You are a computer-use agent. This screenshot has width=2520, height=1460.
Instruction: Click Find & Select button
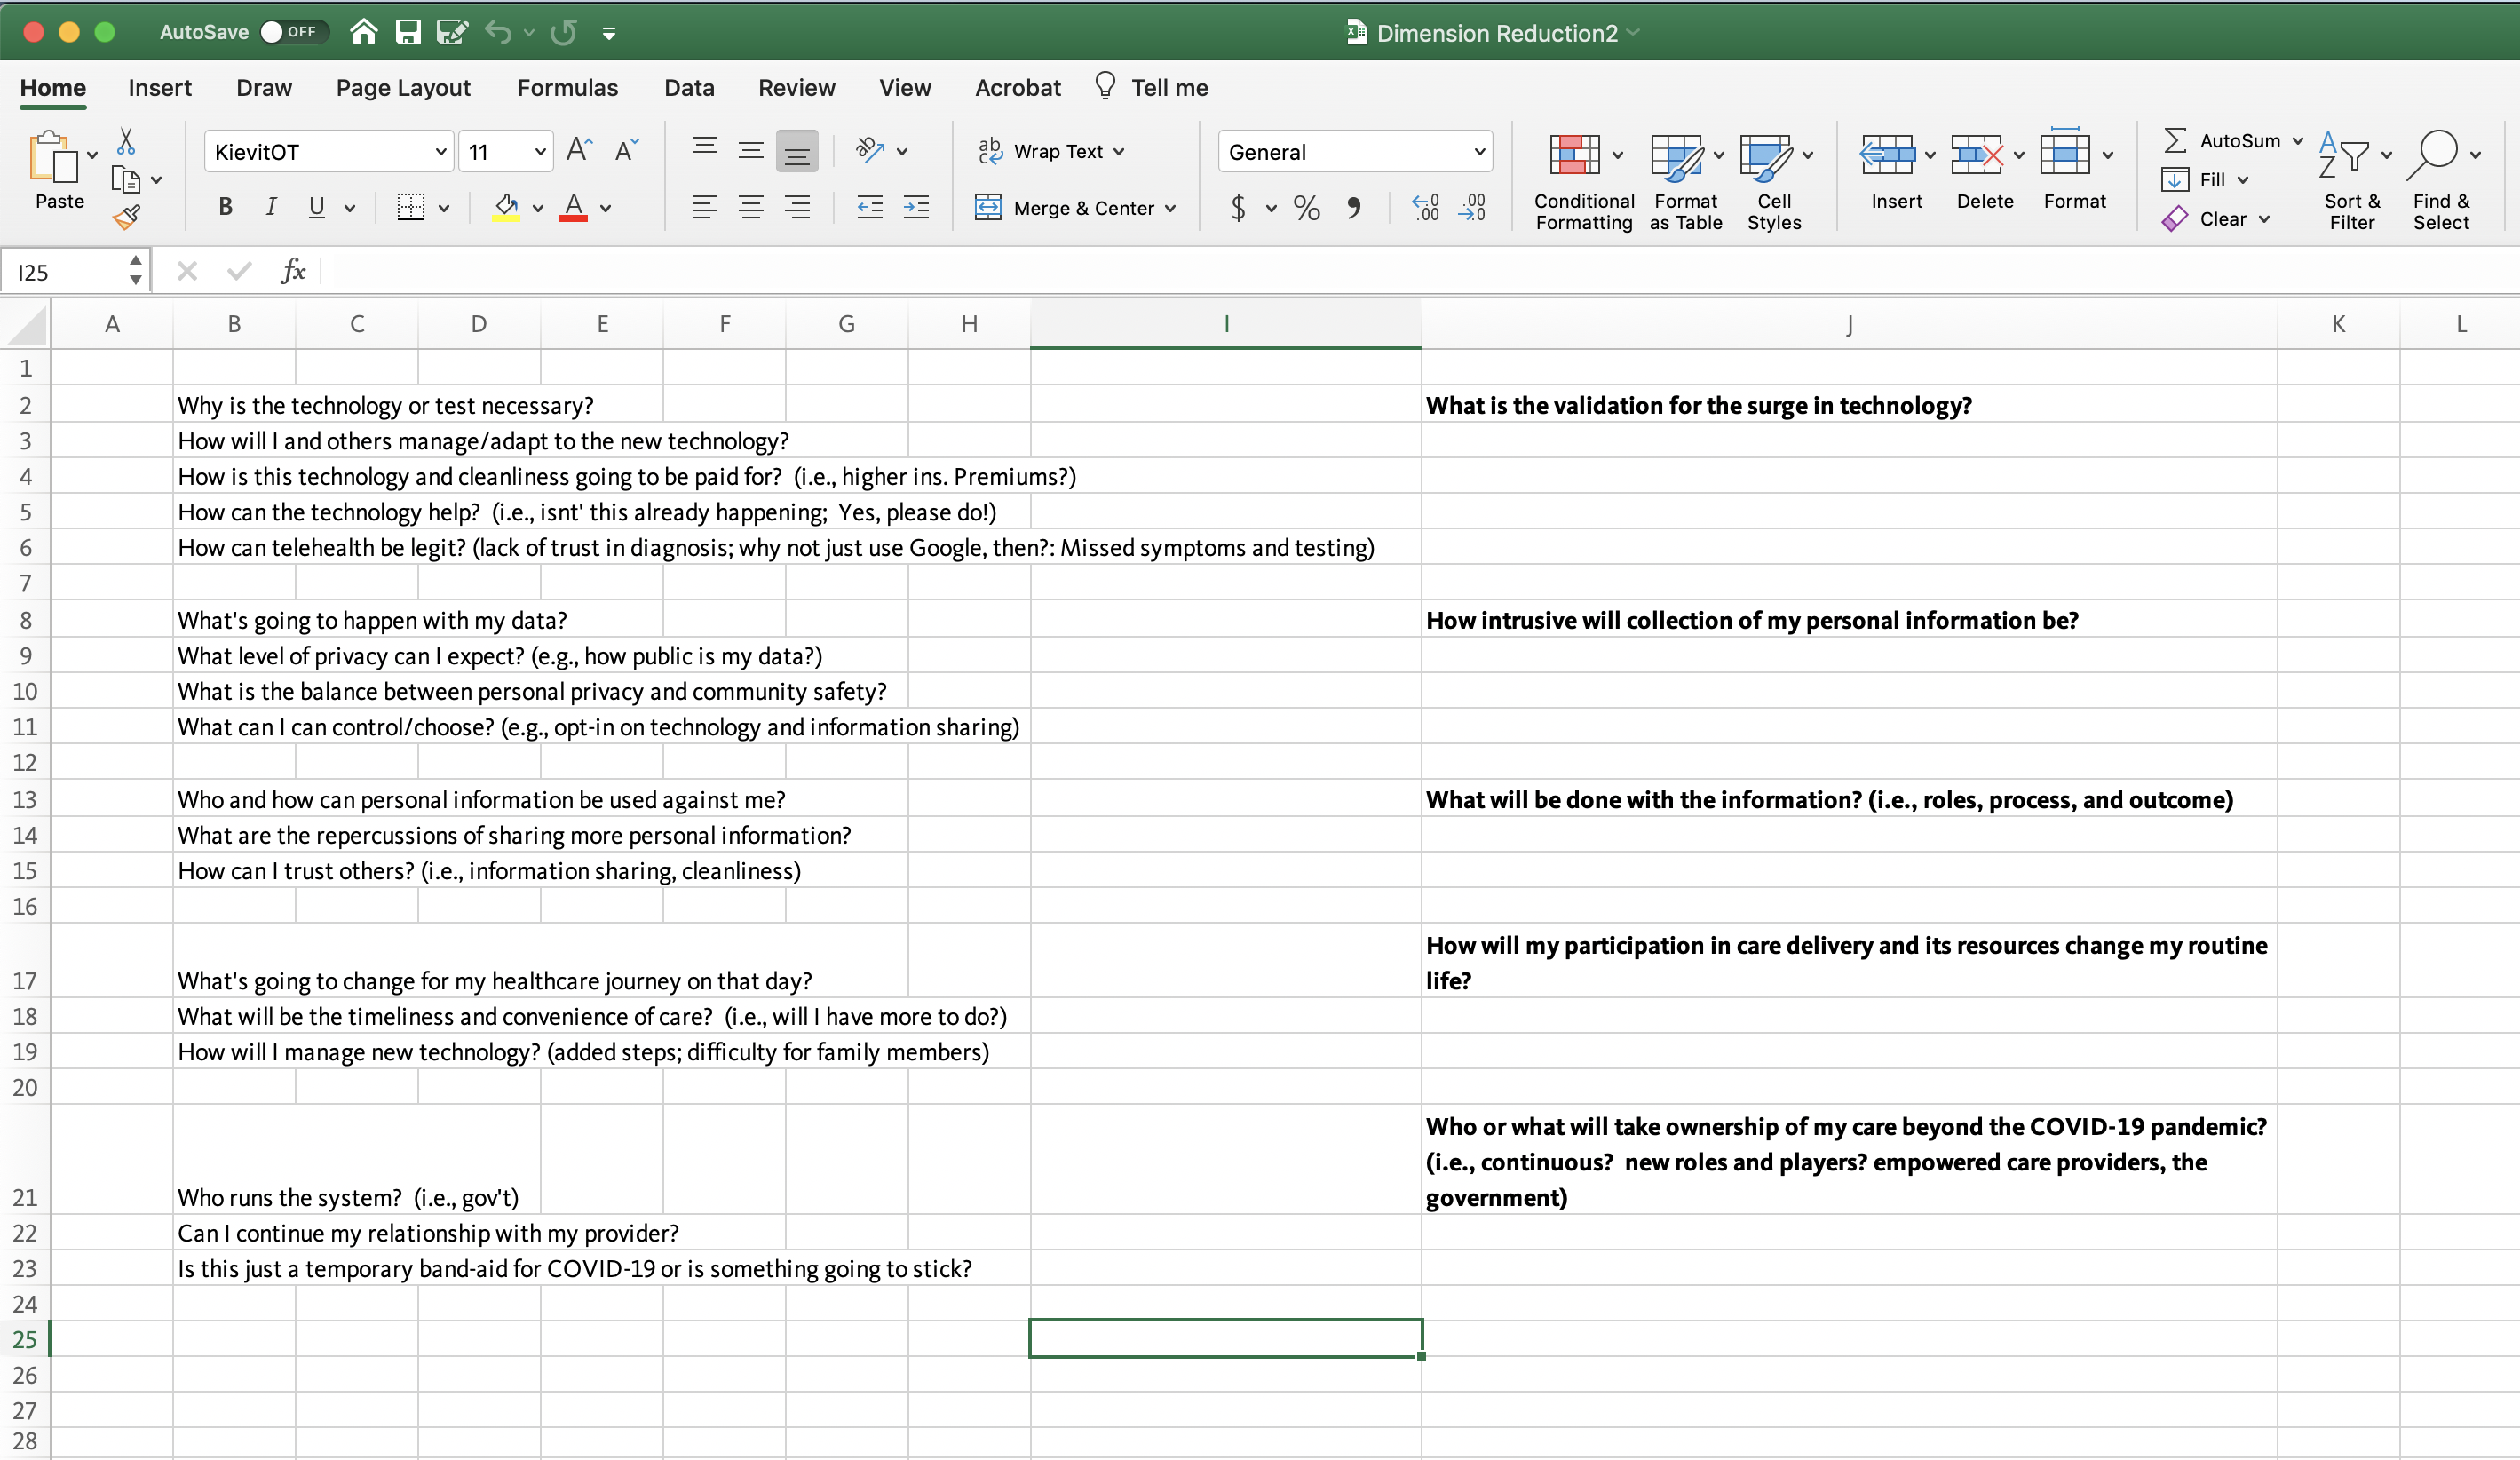pos(2441,182)
